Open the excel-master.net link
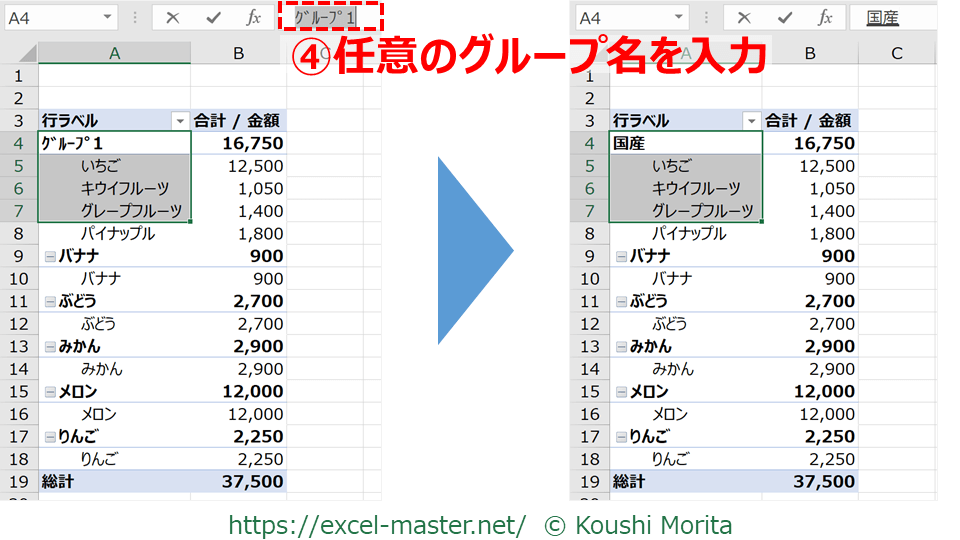 377,524
